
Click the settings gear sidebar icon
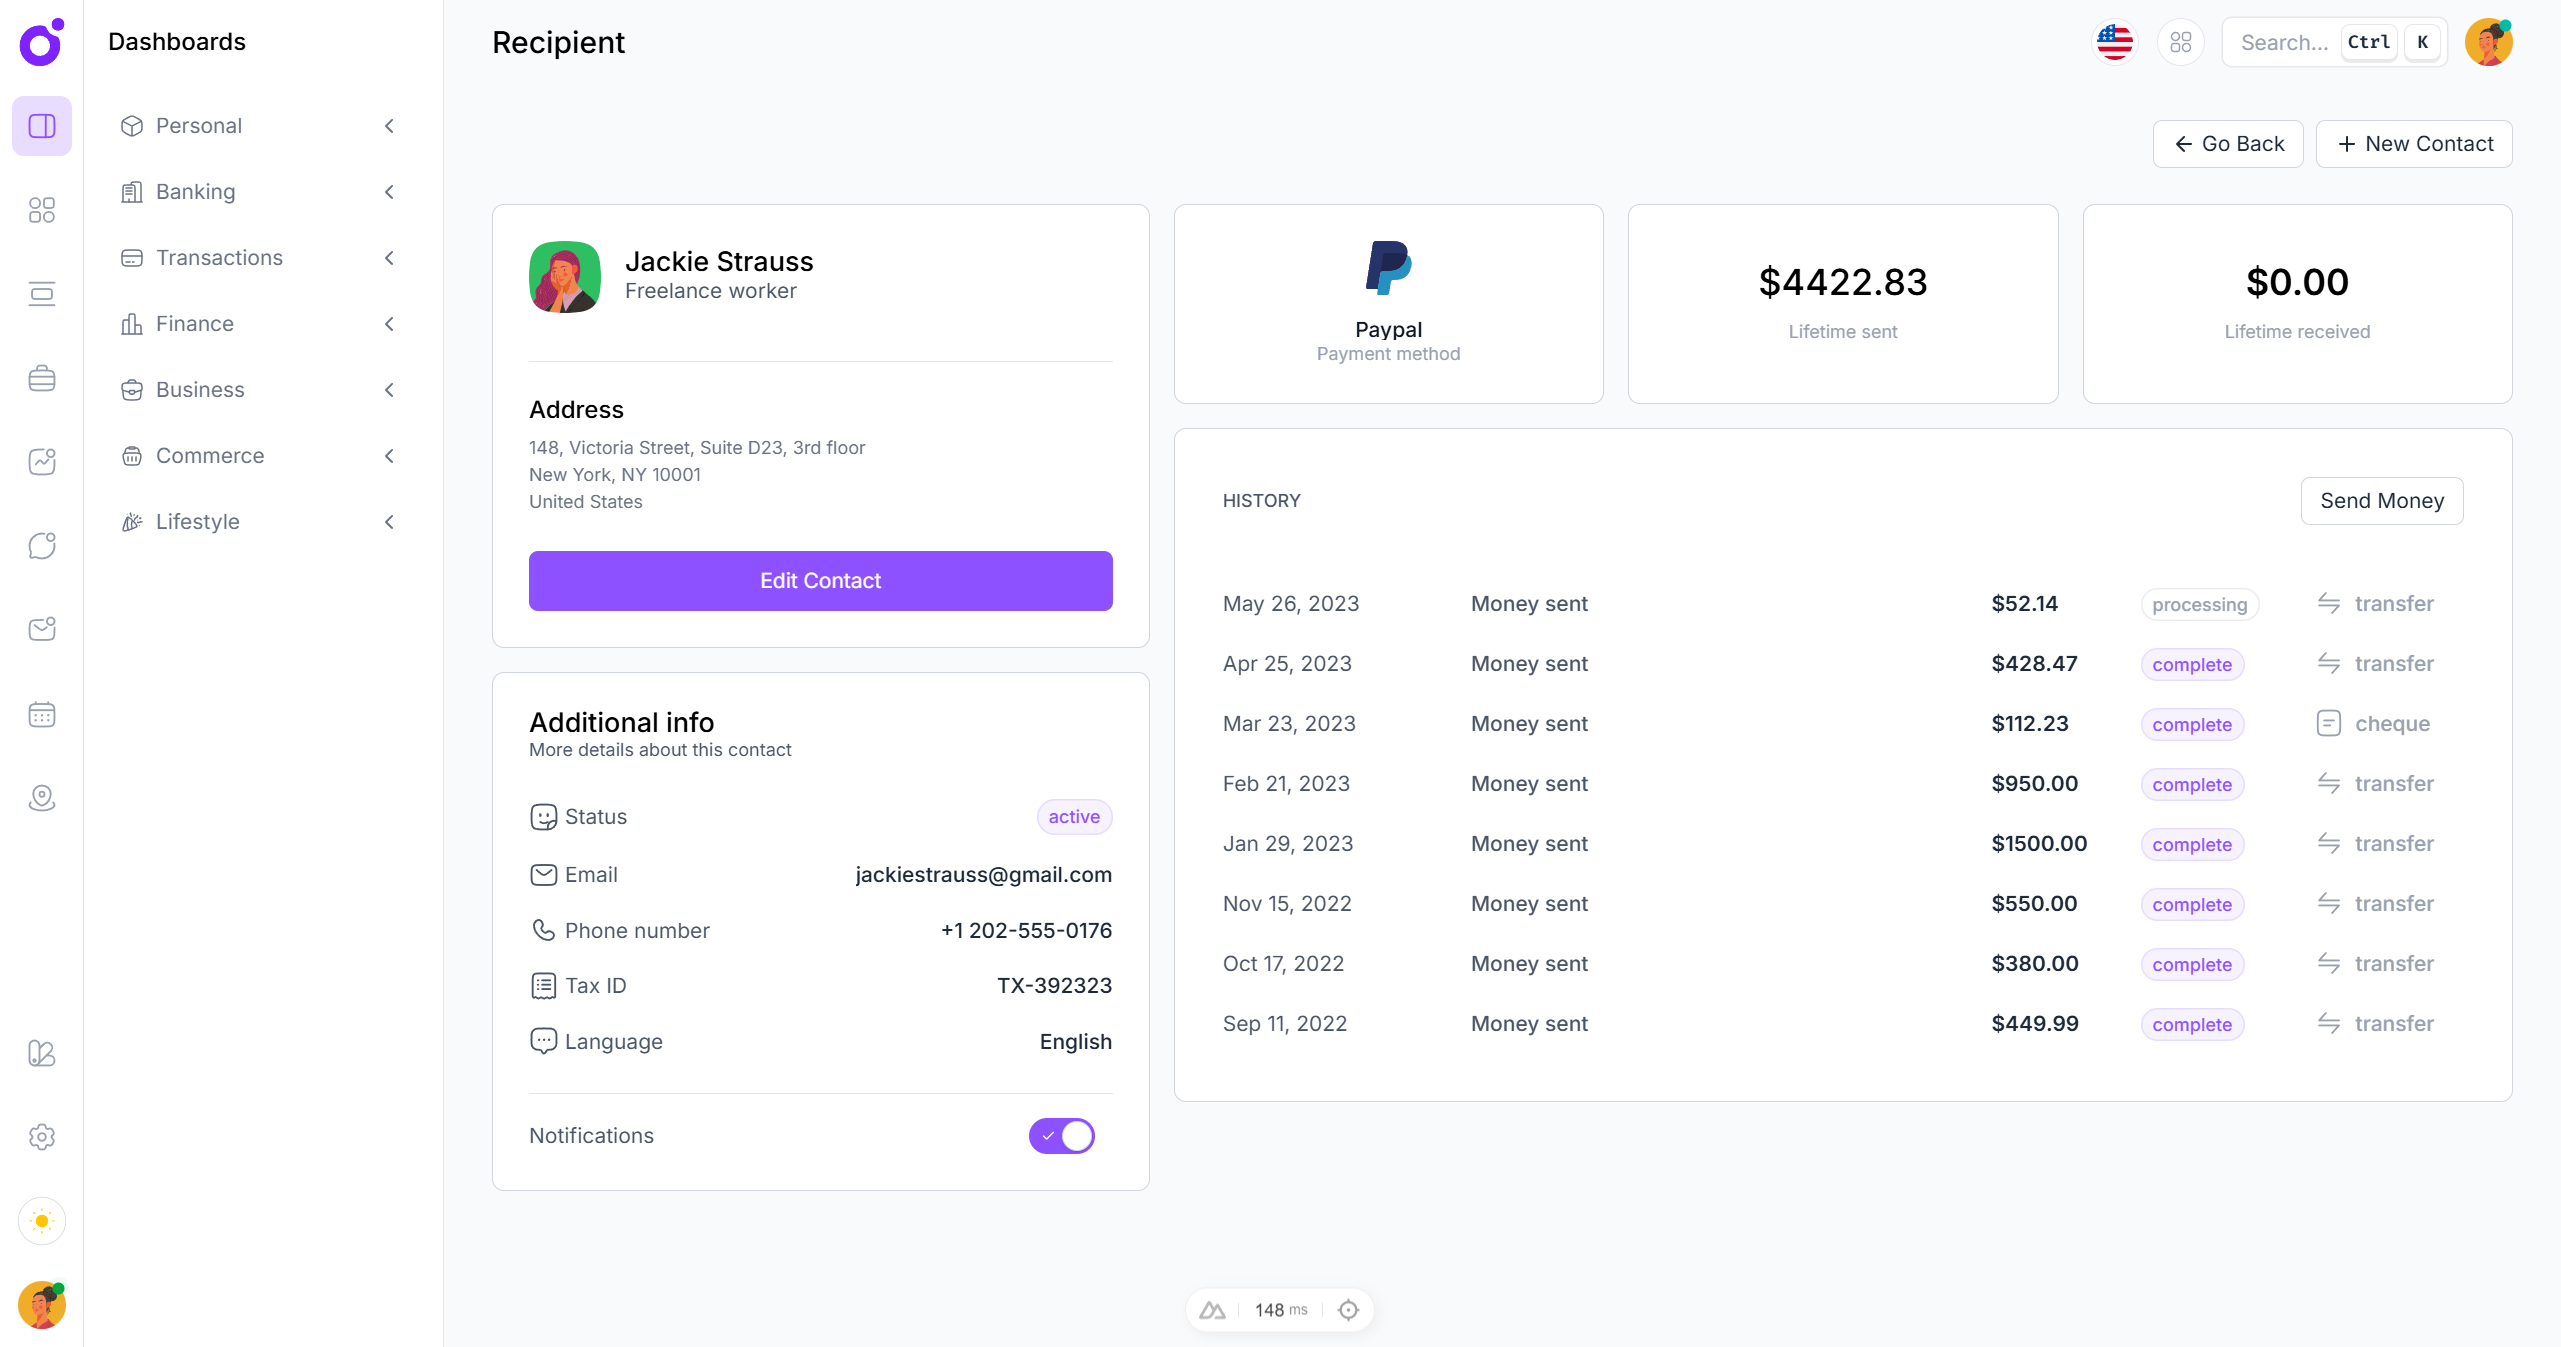point(42,1137)
